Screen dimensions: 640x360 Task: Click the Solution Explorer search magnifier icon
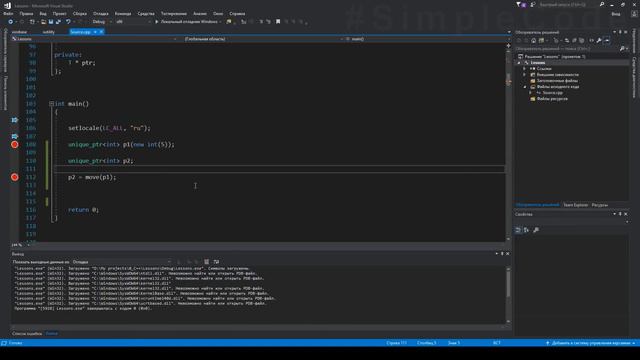(x=622, y=49)
